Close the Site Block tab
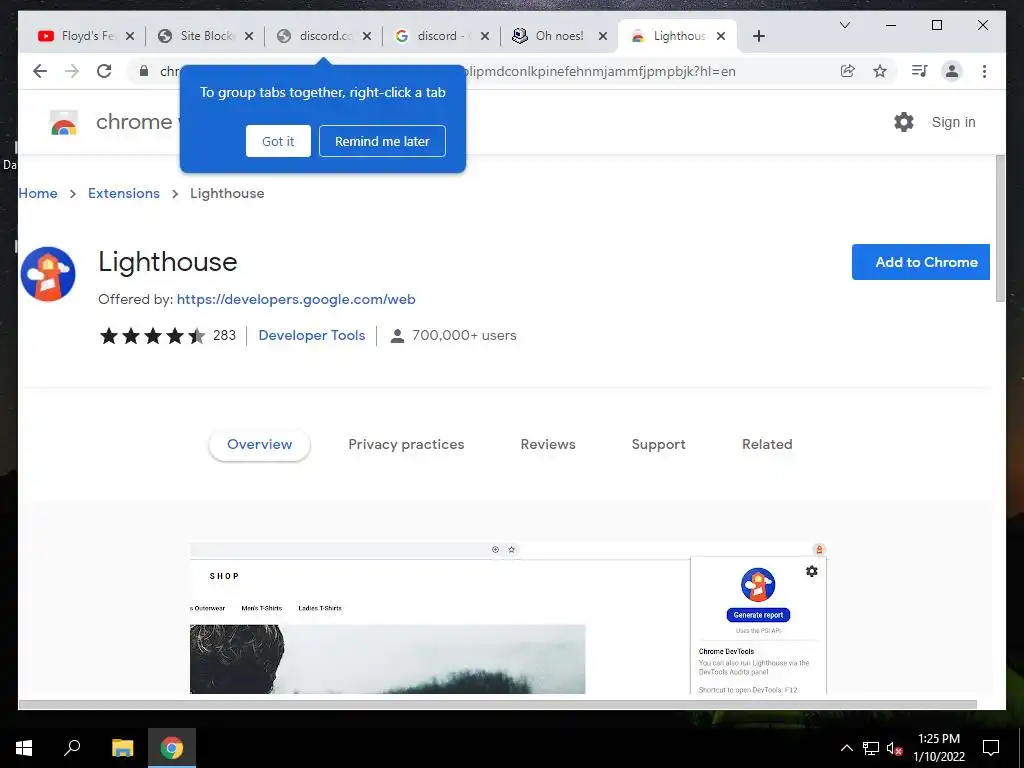Screen dimensions: 1024x768 point(249,36)
